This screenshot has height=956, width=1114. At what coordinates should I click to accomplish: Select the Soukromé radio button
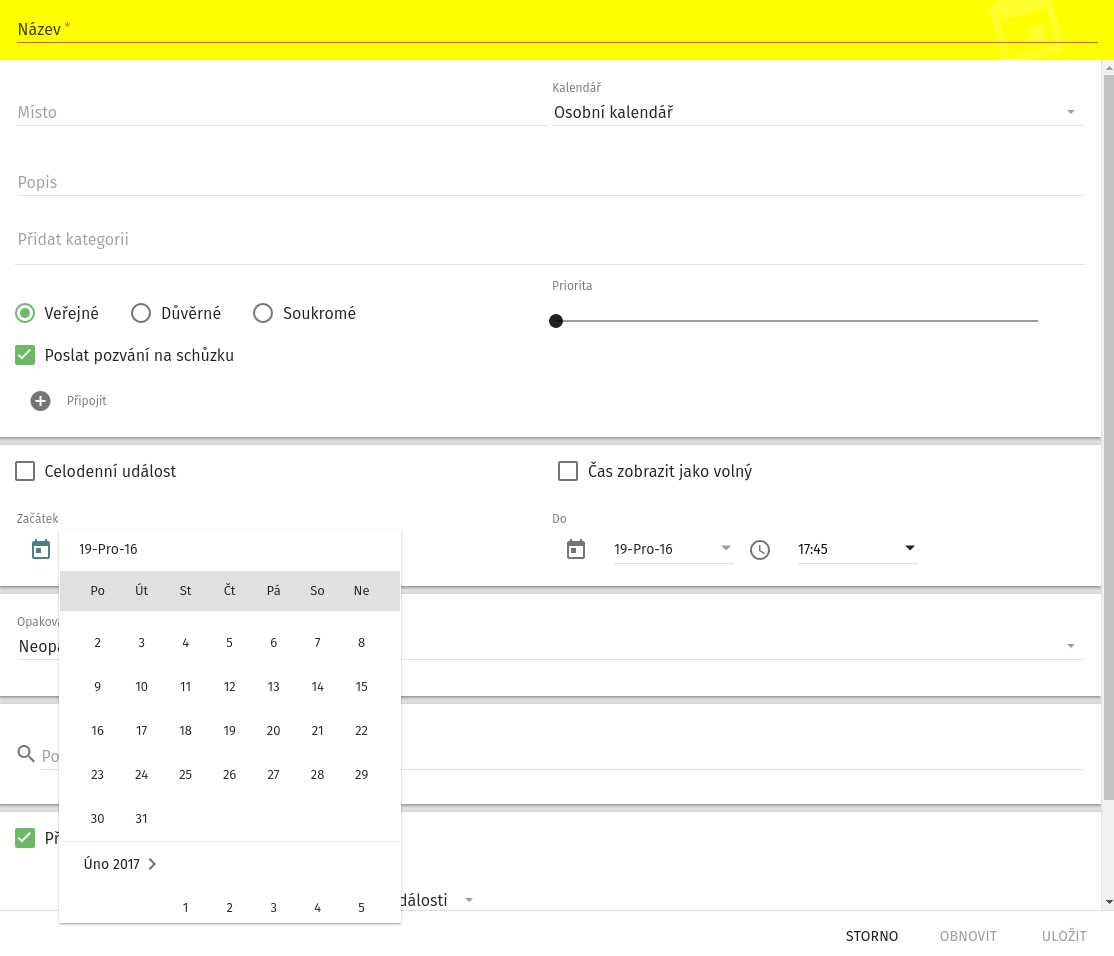[x=263, y=313]
